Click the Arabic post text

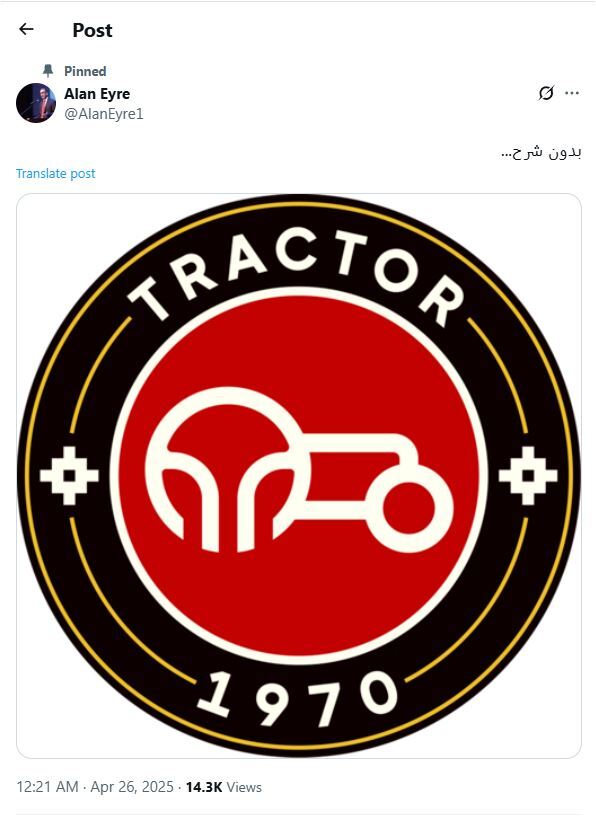coord(541,153)
